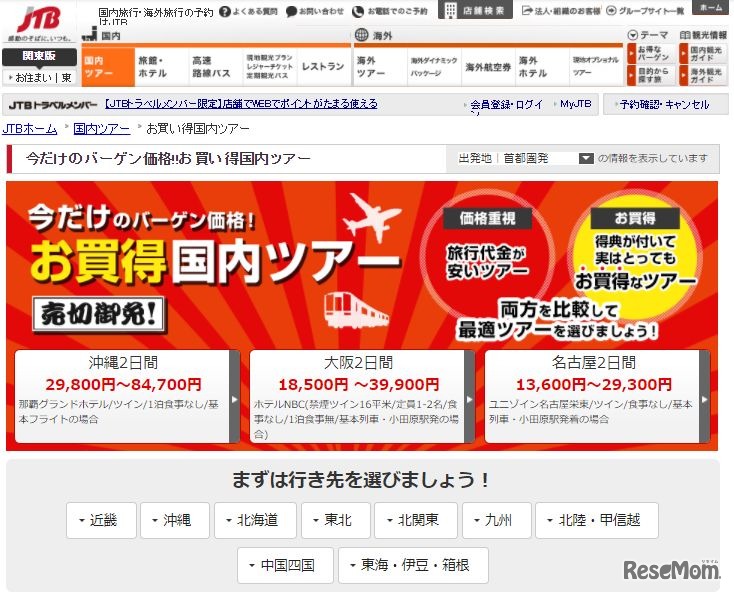This screenshot has width=734, height=593.
Task: Select 北陸・甲信越 destination
Action: tap(597, 520)
